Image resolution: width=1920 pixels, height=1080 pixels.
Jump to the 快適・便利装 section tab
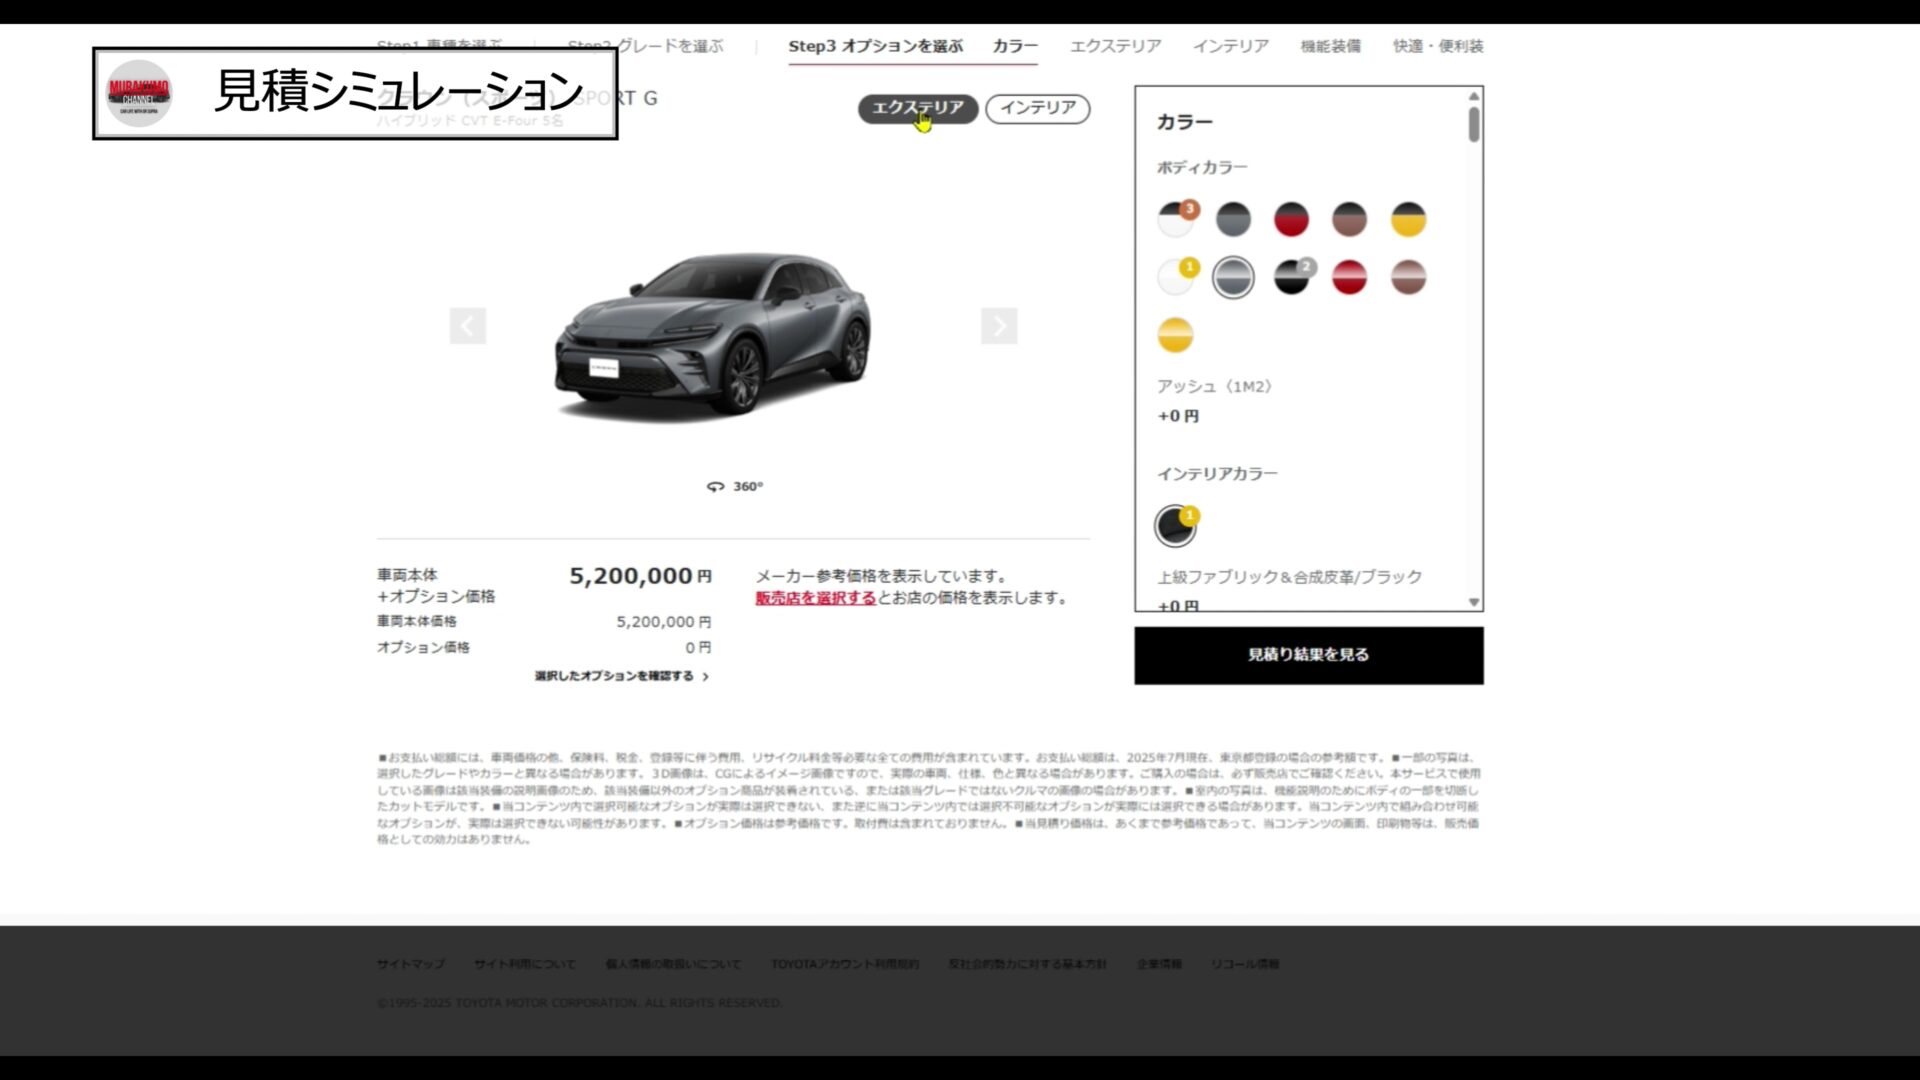(x=1438, y=46)
